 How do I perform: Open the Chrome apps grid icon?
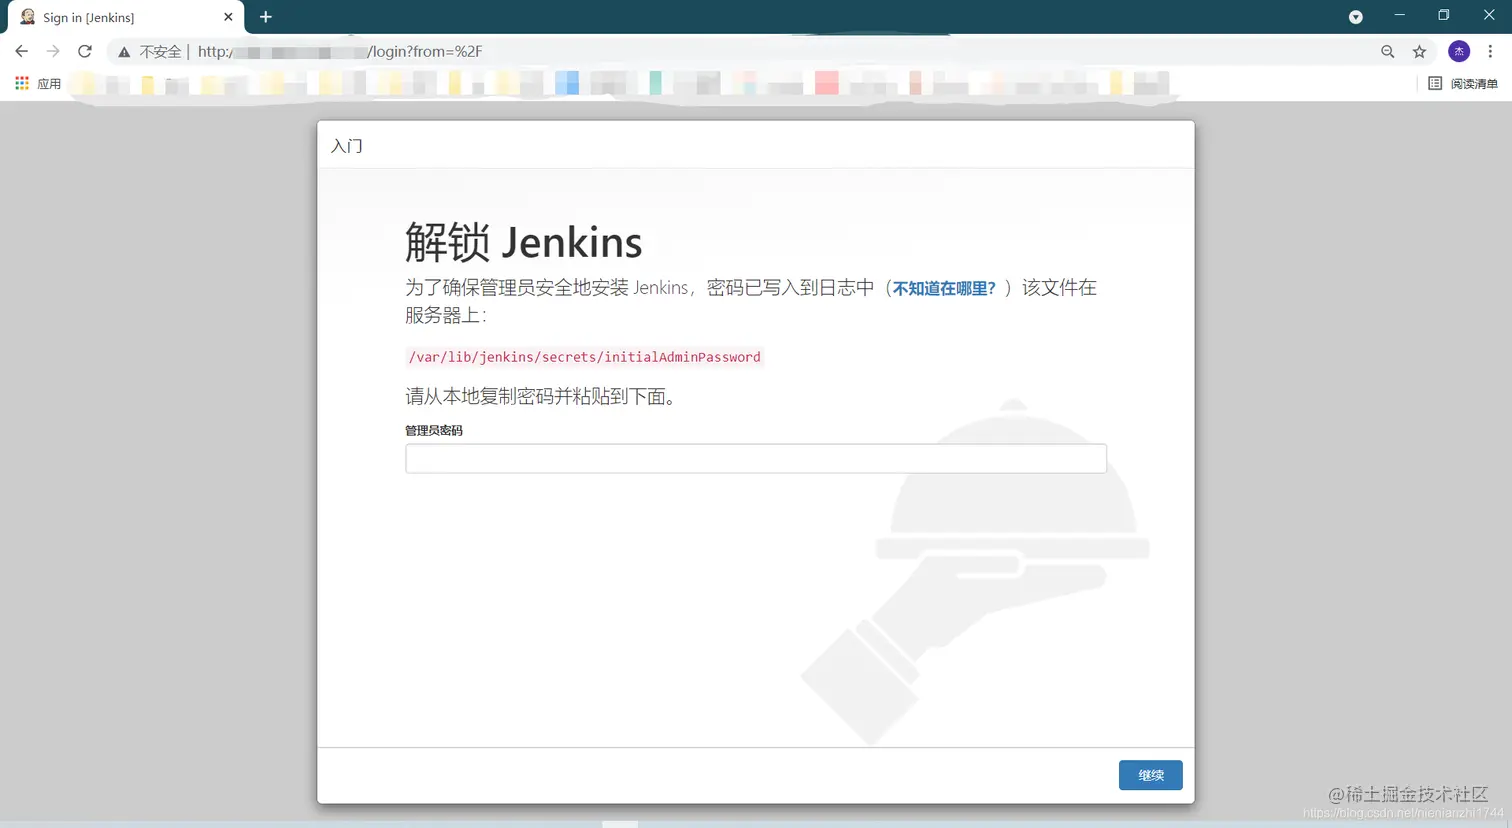(21, 83)
